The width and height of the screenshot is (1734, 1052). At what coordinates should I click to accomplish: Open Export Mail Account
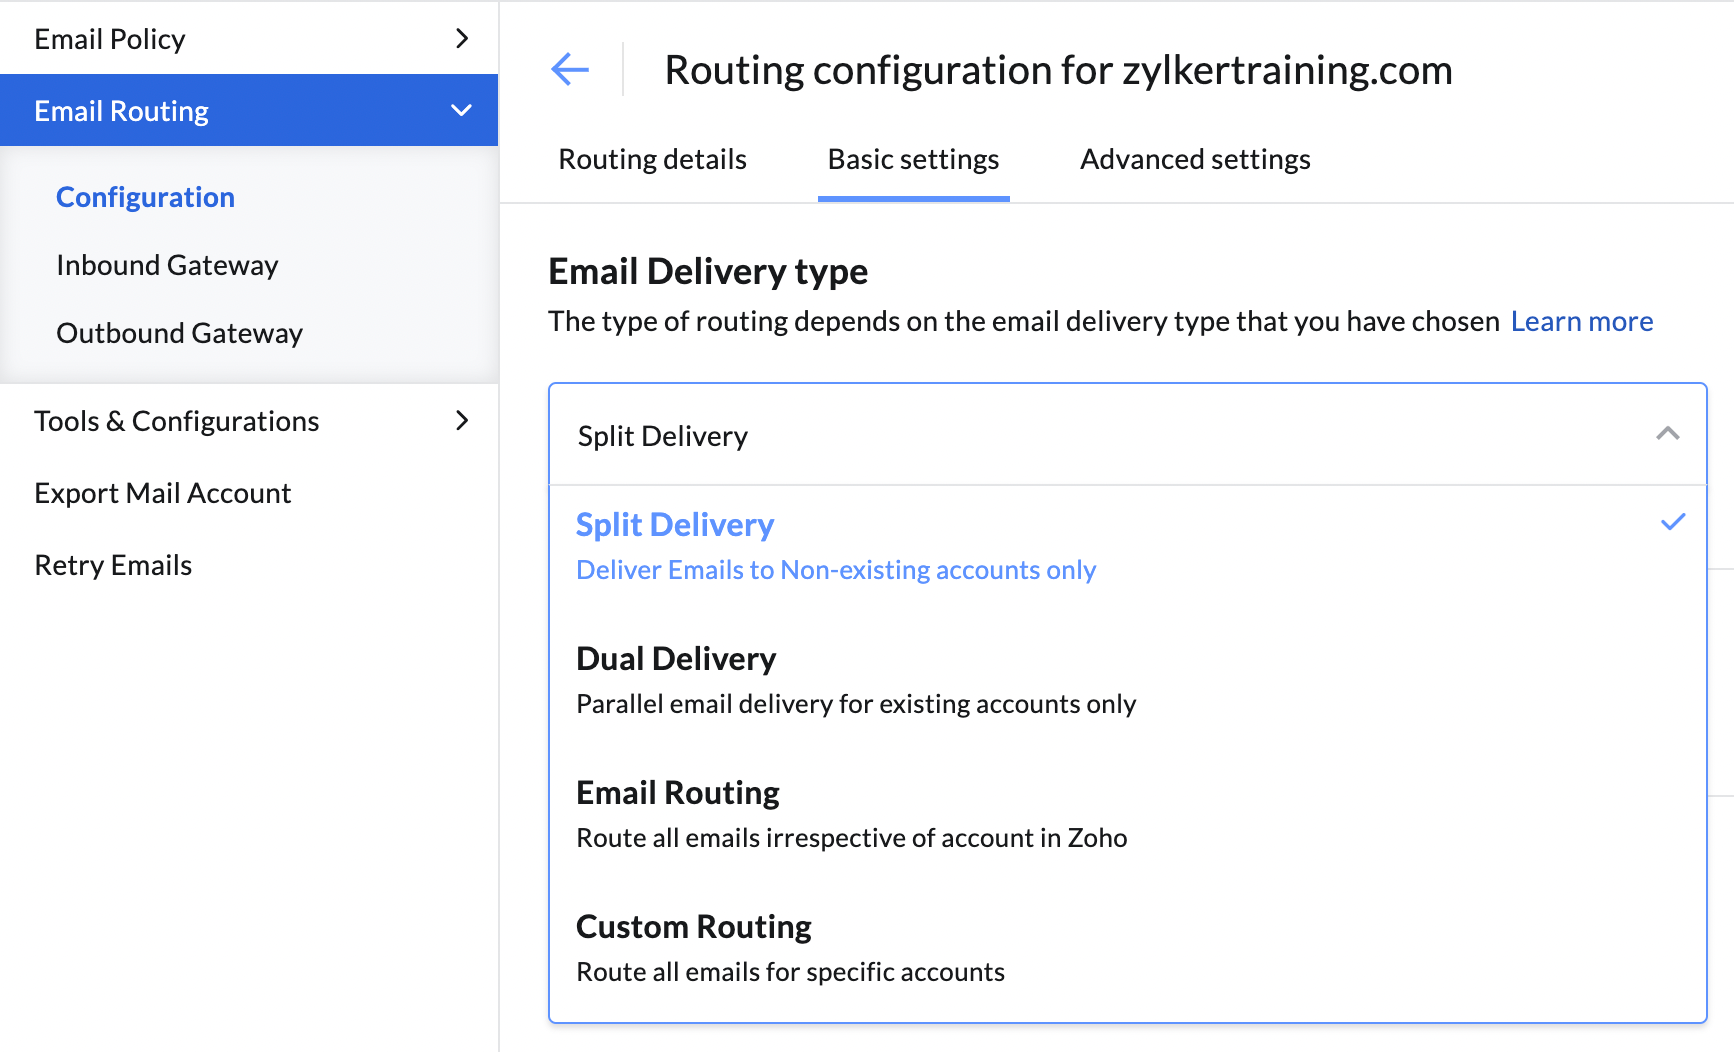tap(162, 493)
